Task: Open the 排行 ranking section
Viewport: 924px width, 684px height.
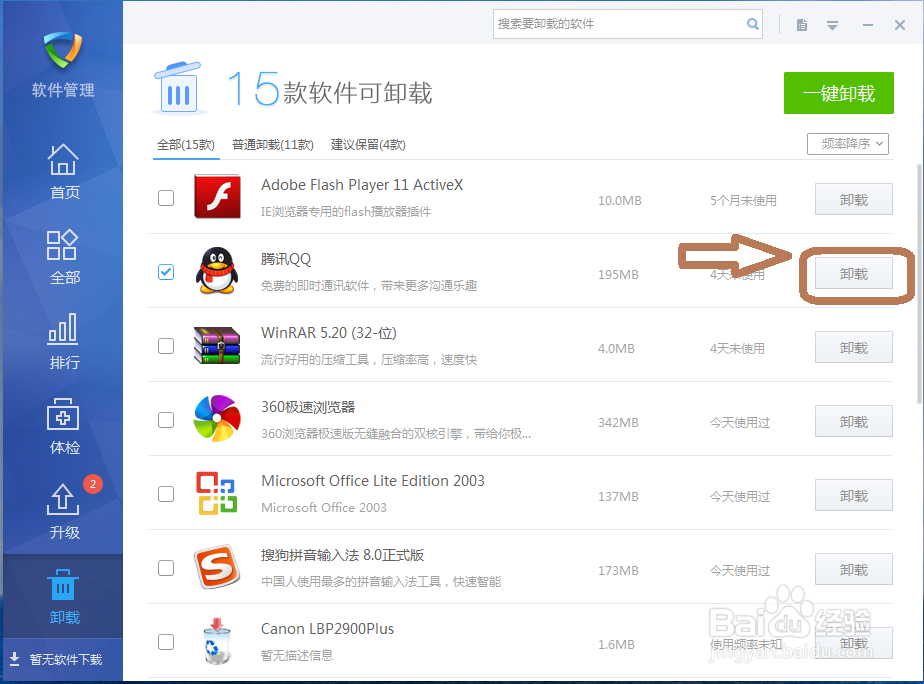Action: pos(64,341)
